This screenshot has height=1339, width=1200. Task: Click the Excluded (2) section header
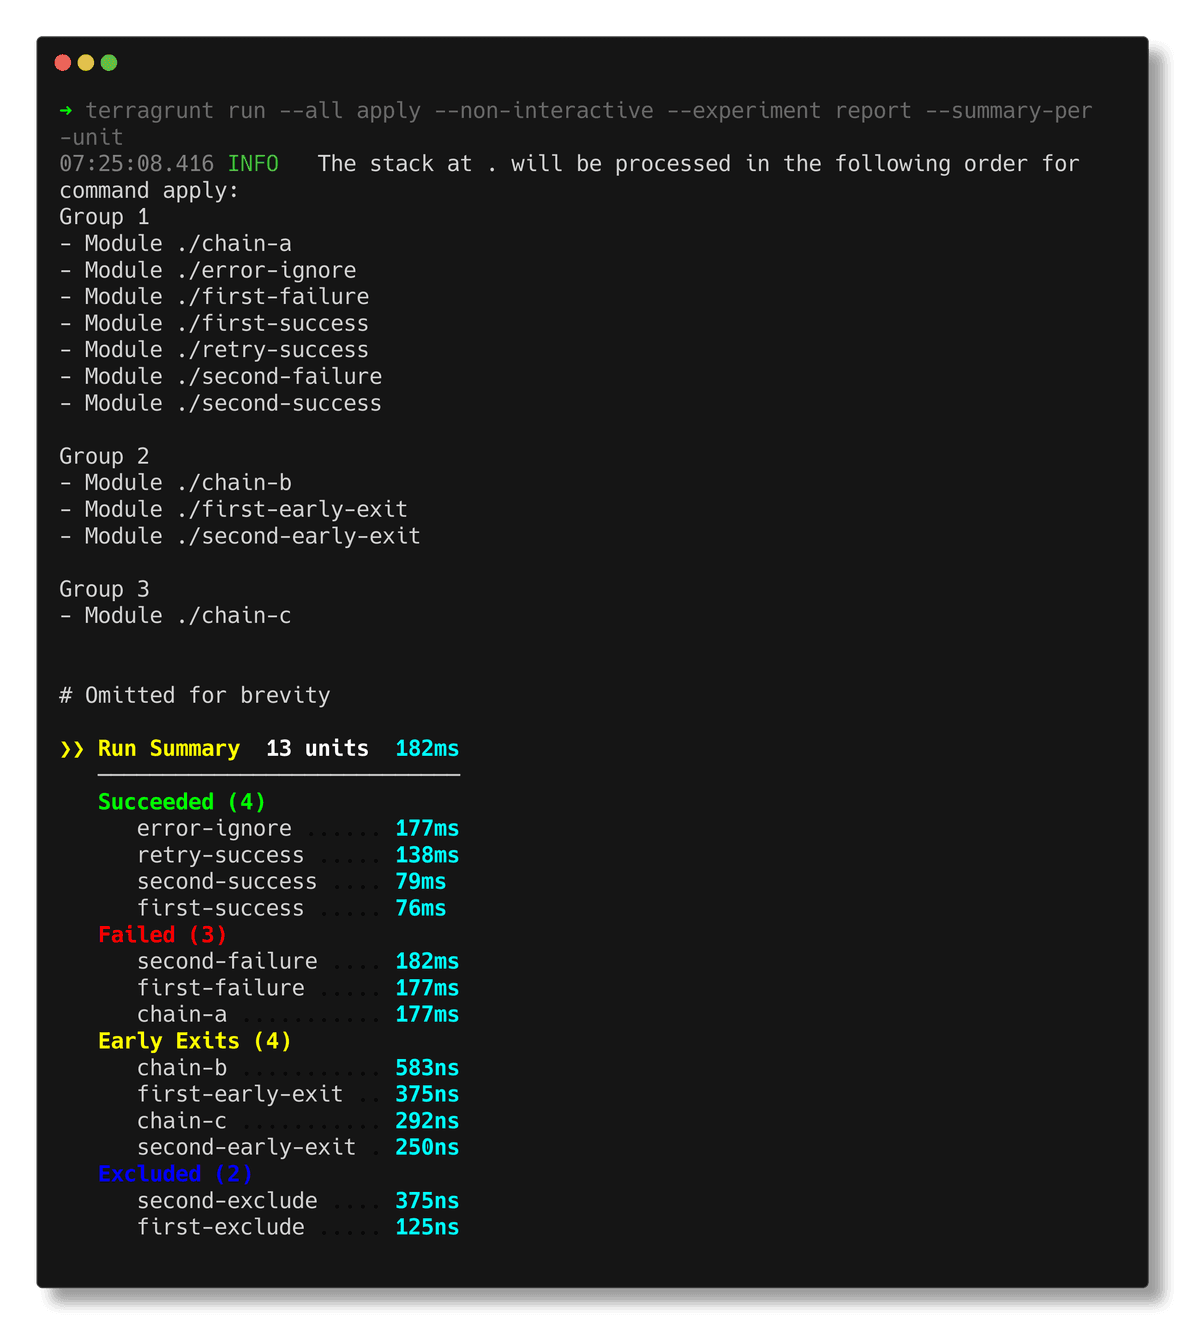[175, 1174]
